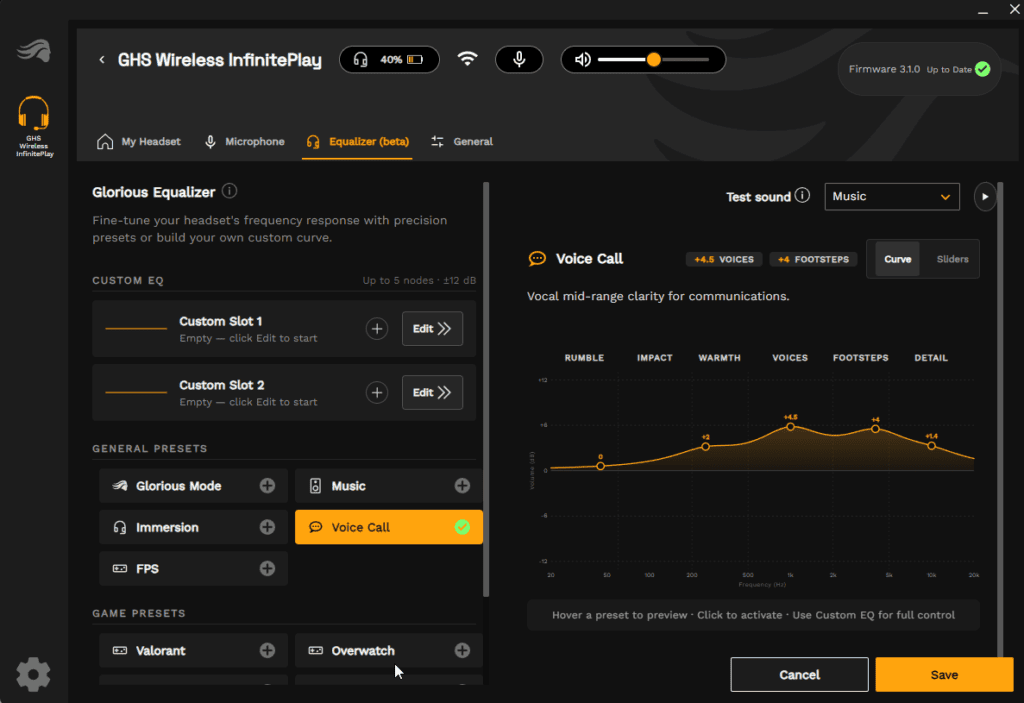Click the FOOTSTEPS band label
The image size is (1024, 703).
[861, 358]
